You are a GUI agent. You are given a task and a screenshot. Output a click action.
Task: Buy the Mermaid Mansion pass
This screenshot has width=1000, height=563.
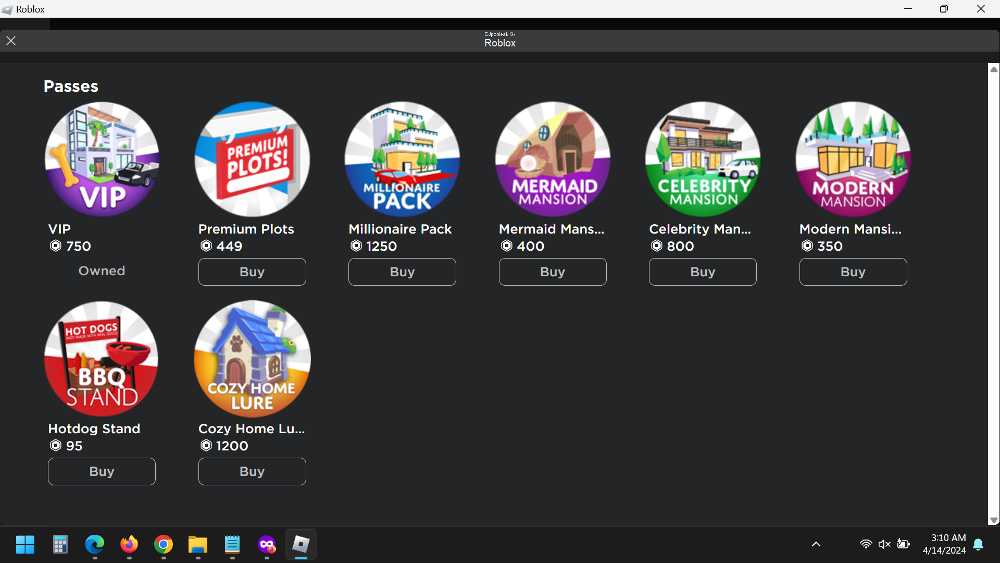[552, 272]
